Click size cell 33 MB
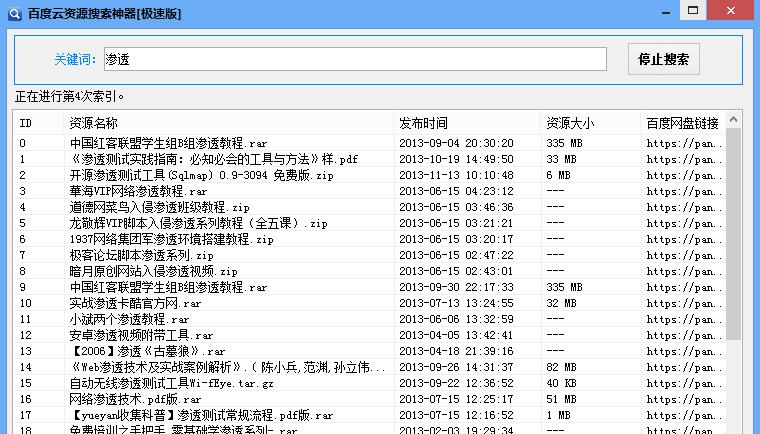 pyautogui.click(x=561, y=159)
